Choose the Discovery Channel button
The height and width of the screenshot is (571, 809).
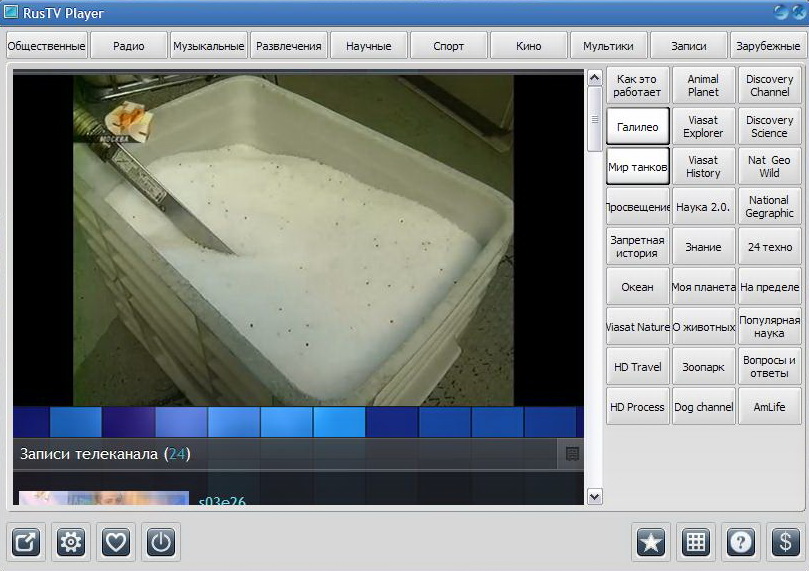pyautogui.click(x=769, y=86)
